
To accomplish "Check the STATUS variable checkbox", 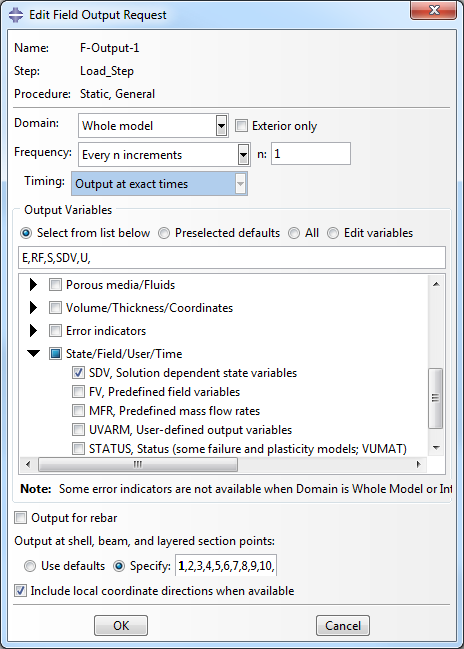I will click(78, 449).
